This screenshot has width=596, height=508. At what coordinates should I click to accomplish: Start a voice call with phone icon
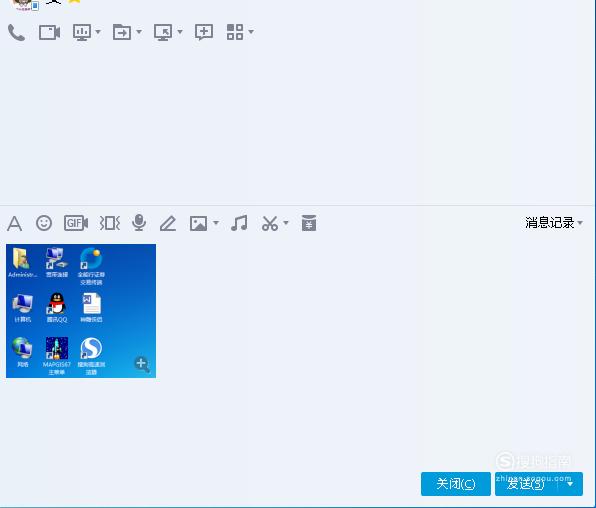16,33
